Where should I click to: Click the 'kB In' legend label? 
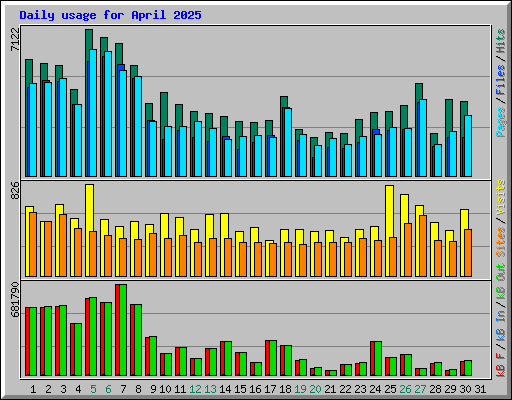500,325
